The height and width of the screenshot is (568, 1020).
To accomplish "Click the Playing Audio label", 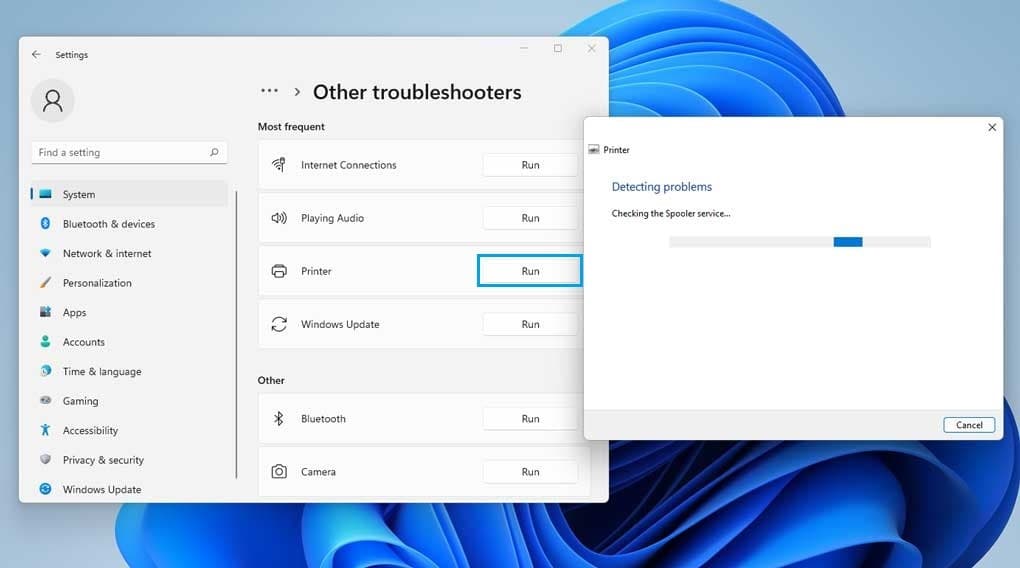I will click(332, 218).
